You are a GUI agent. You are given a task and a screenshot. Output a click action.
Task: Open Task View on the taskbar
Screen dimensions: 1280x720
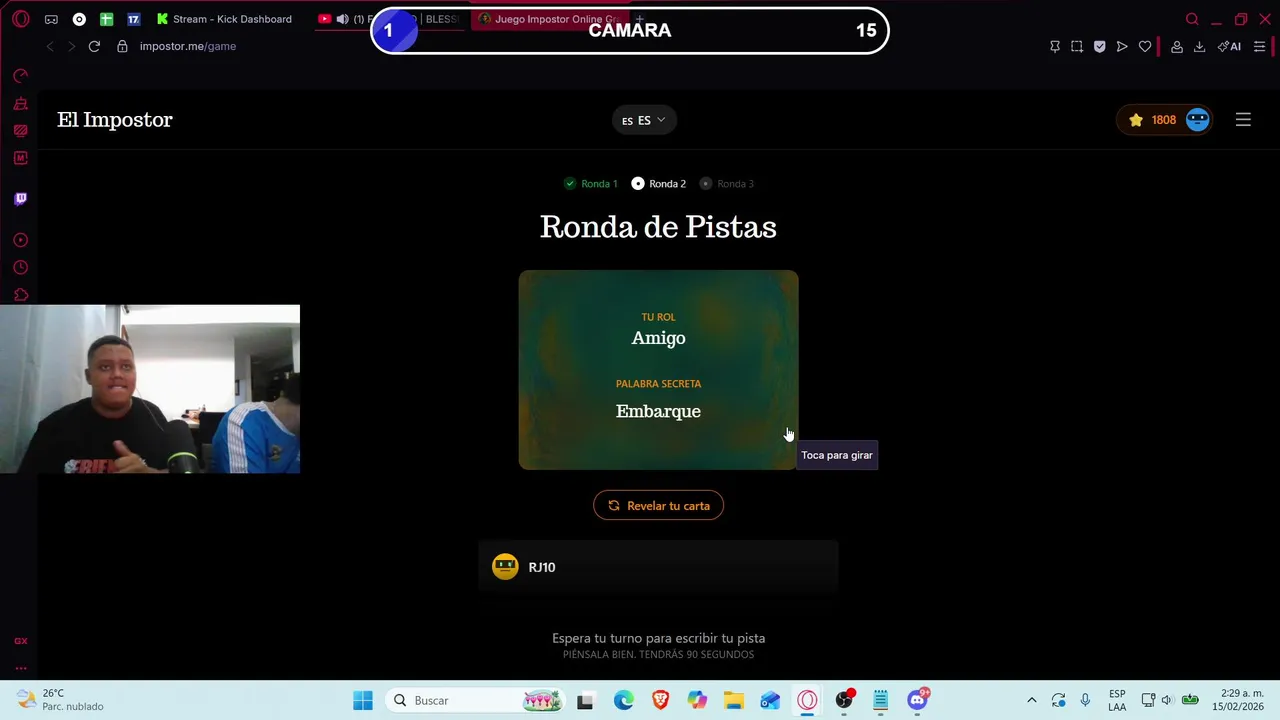pyautogui.click(x=585, y=701)
